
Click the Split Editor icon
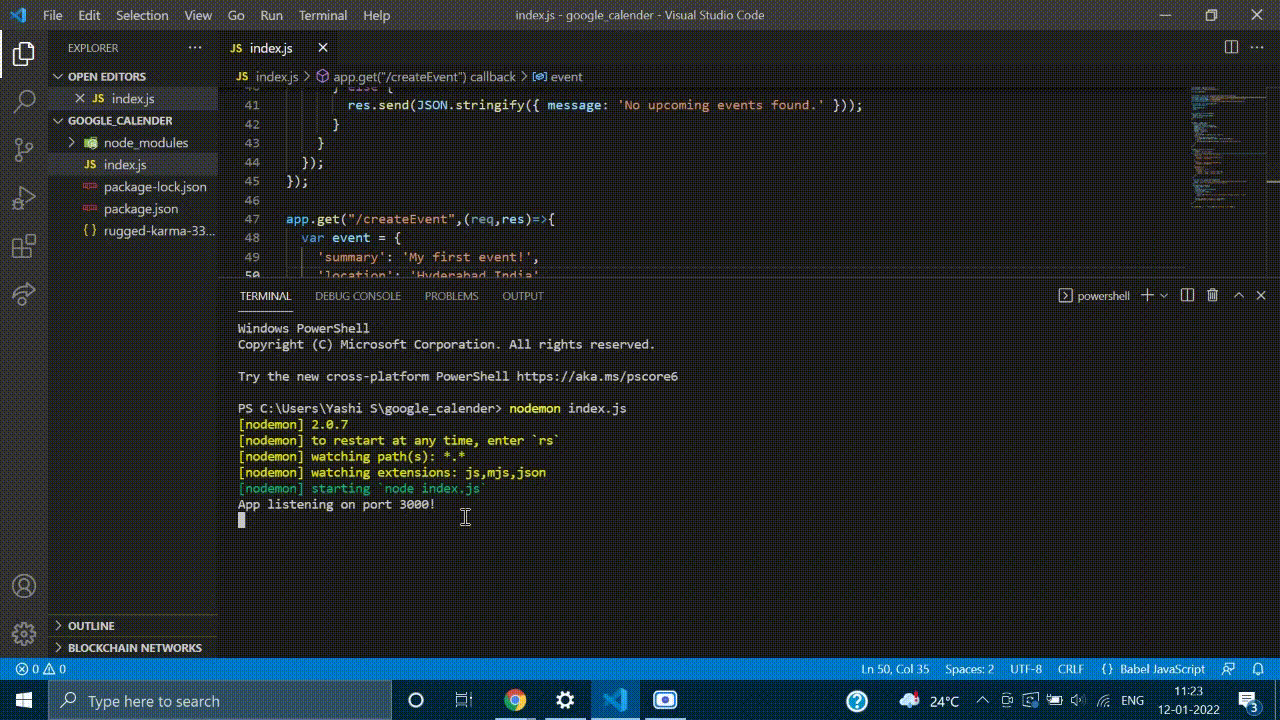1231,48
